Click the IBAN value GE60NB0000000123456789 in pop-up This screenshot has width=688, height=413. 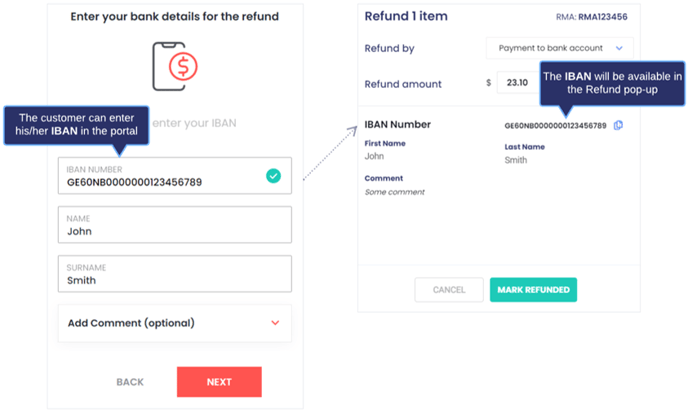(x=555, y=126)
